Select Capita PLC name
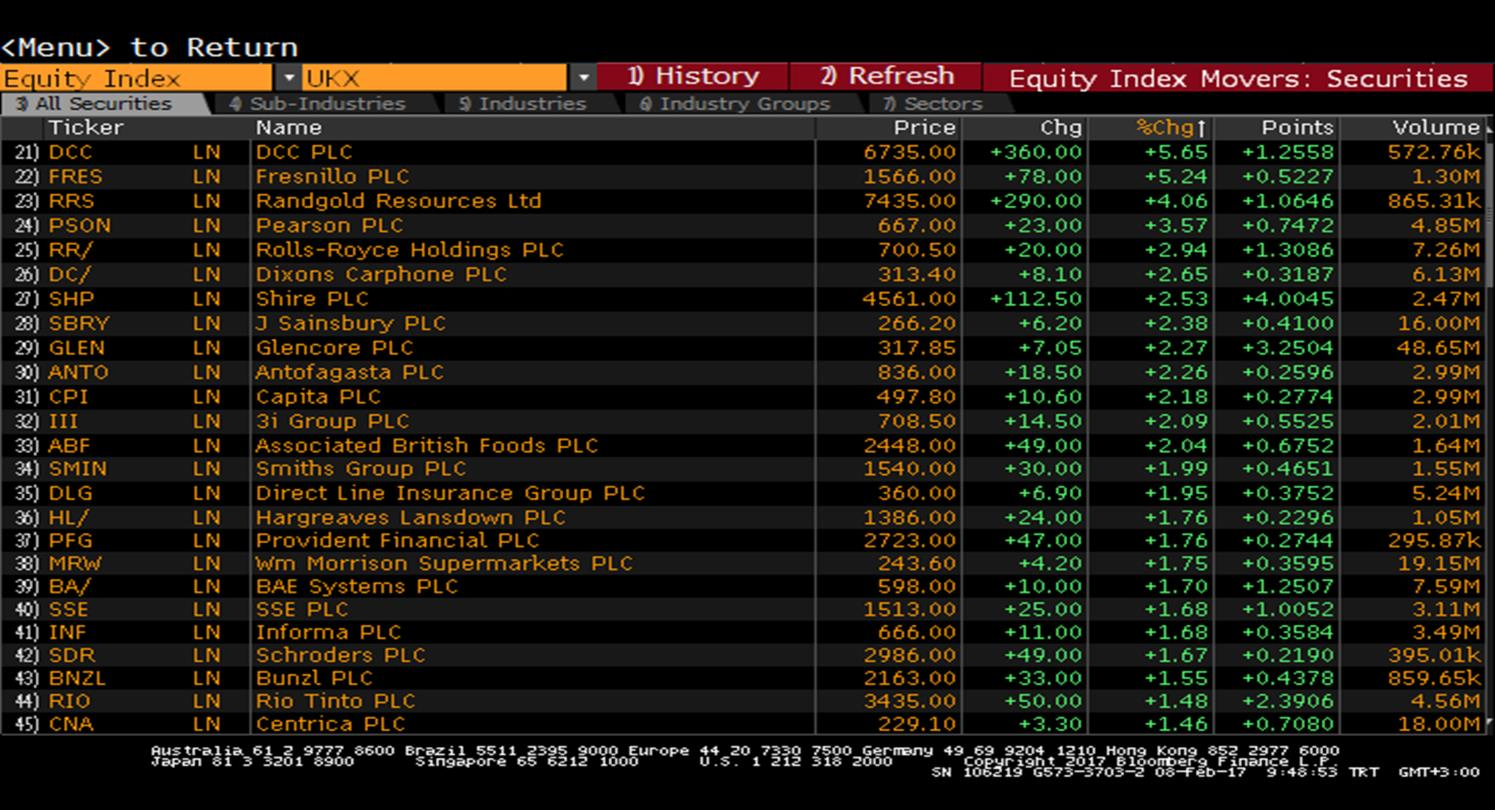Screen dimensions: 1495x810 coord(318,397)
